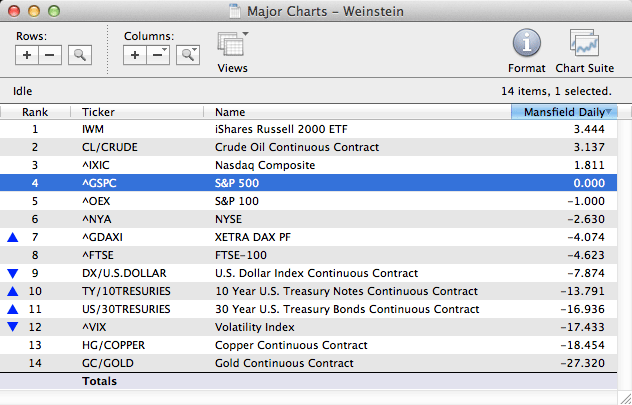Click blue down arrow beside rank 9

pos(12,273)
